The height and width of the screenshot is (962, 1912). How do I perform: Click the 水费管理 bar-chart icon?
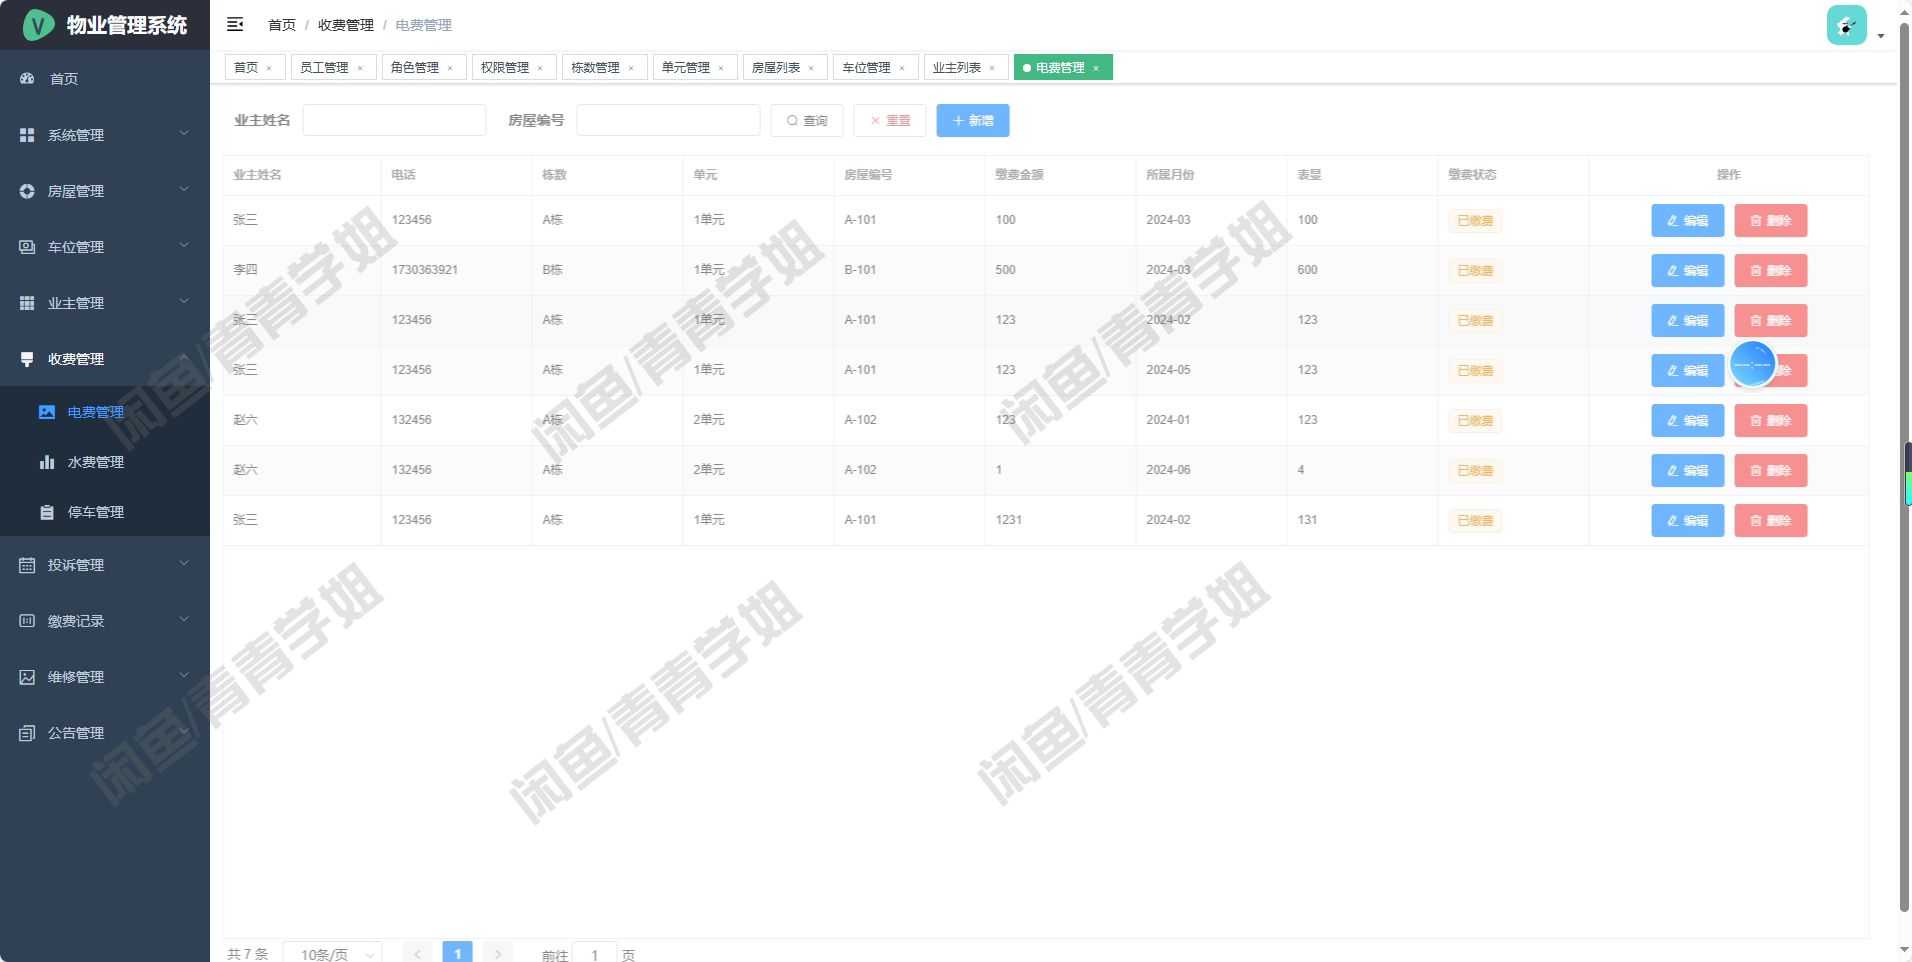[47, 462]
